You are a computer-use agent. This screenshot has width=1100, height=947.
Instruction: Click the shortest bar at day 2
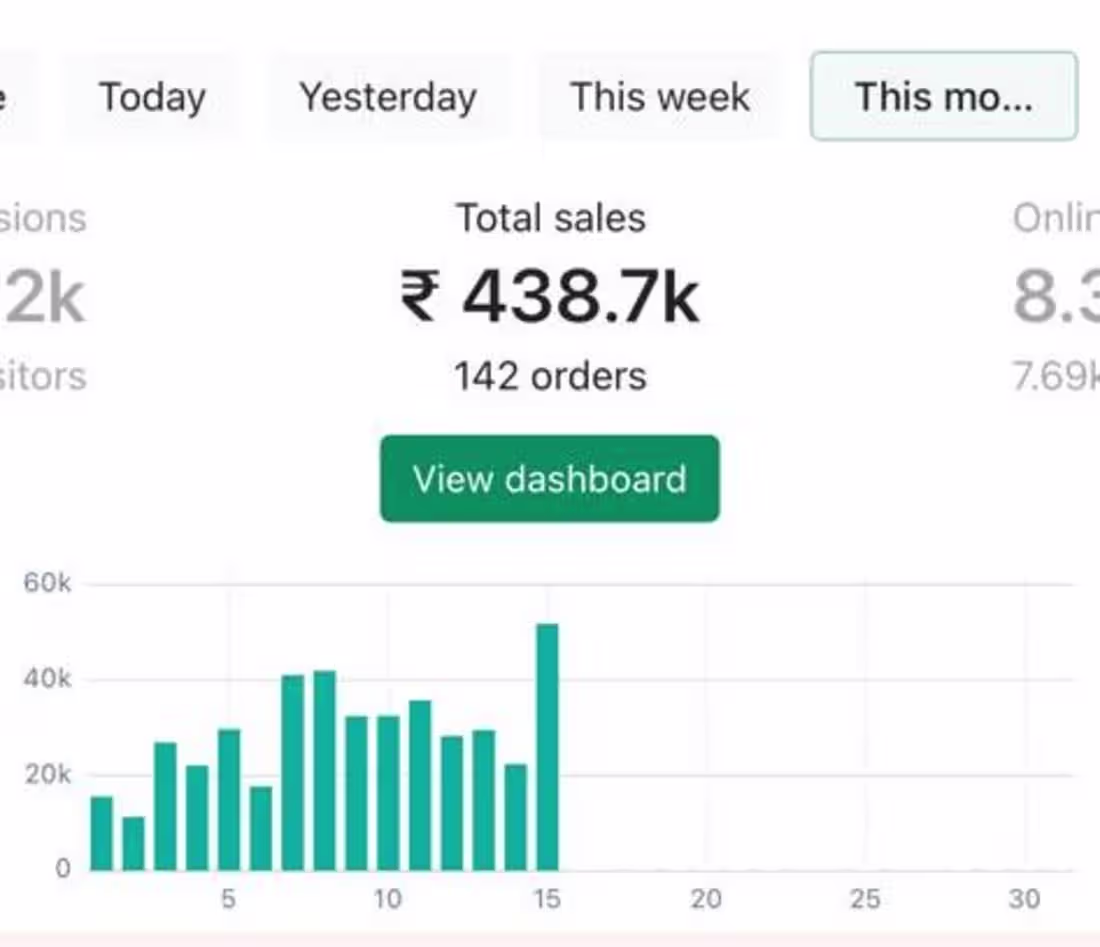point(133,843)
